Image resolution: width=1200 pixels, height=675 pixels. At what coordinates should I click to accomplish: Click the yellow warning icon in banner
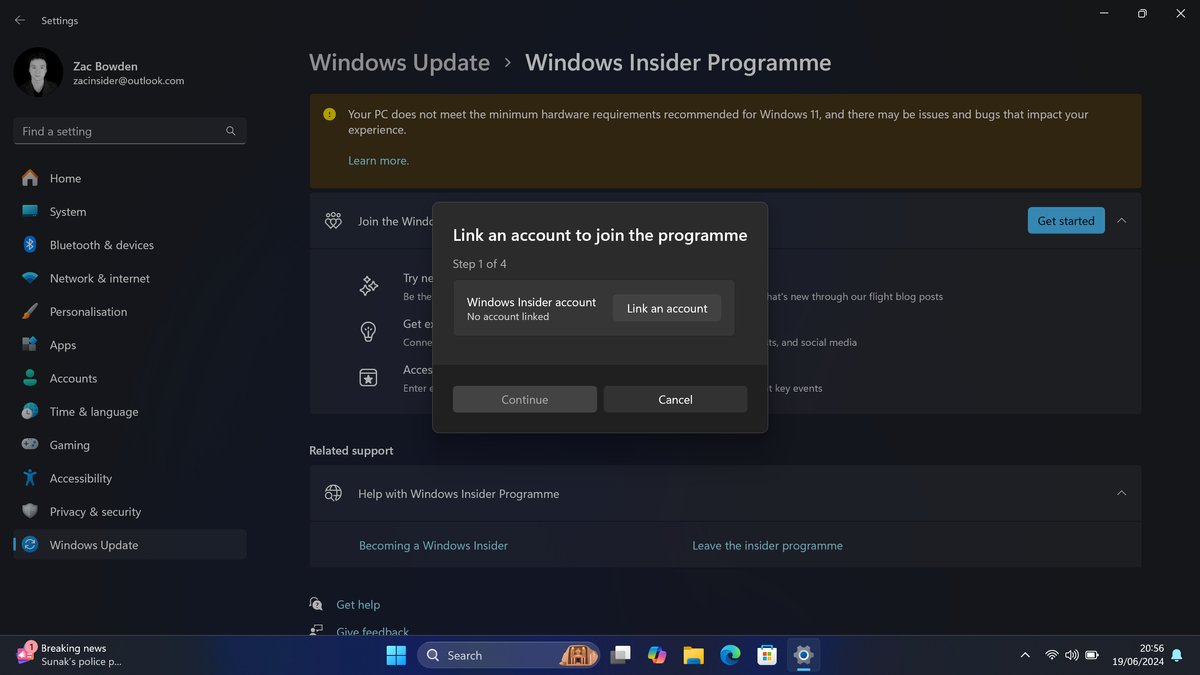pos(330,115)
